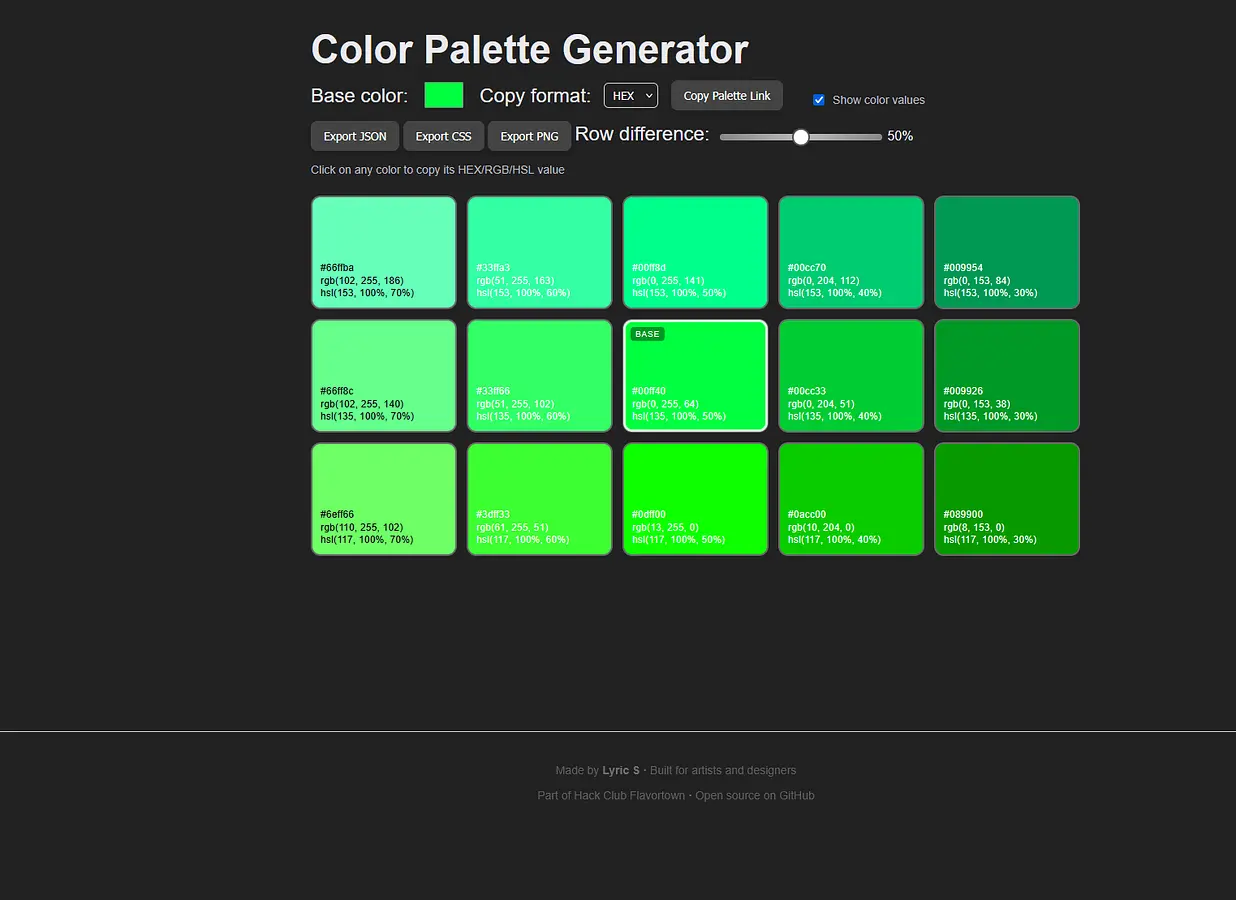This screenshot has height=900, width=1236.
Task: Adjust the Row difference slider
Action: click(x=800, y=137)
